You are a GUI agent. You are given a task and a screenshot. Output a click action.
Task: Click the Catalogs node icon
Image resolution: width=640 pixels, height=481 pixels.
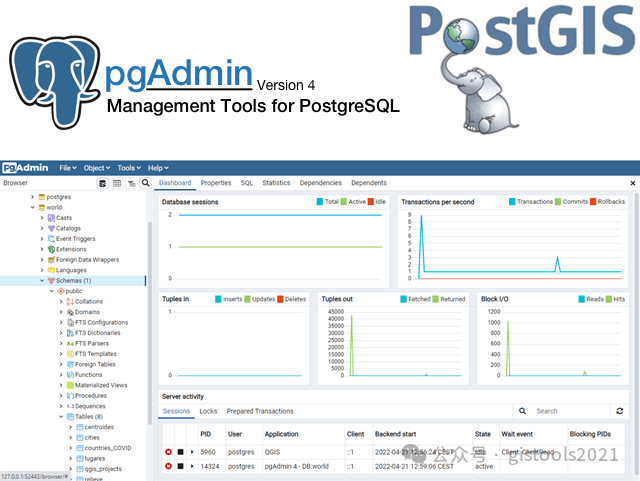point(51,228)
